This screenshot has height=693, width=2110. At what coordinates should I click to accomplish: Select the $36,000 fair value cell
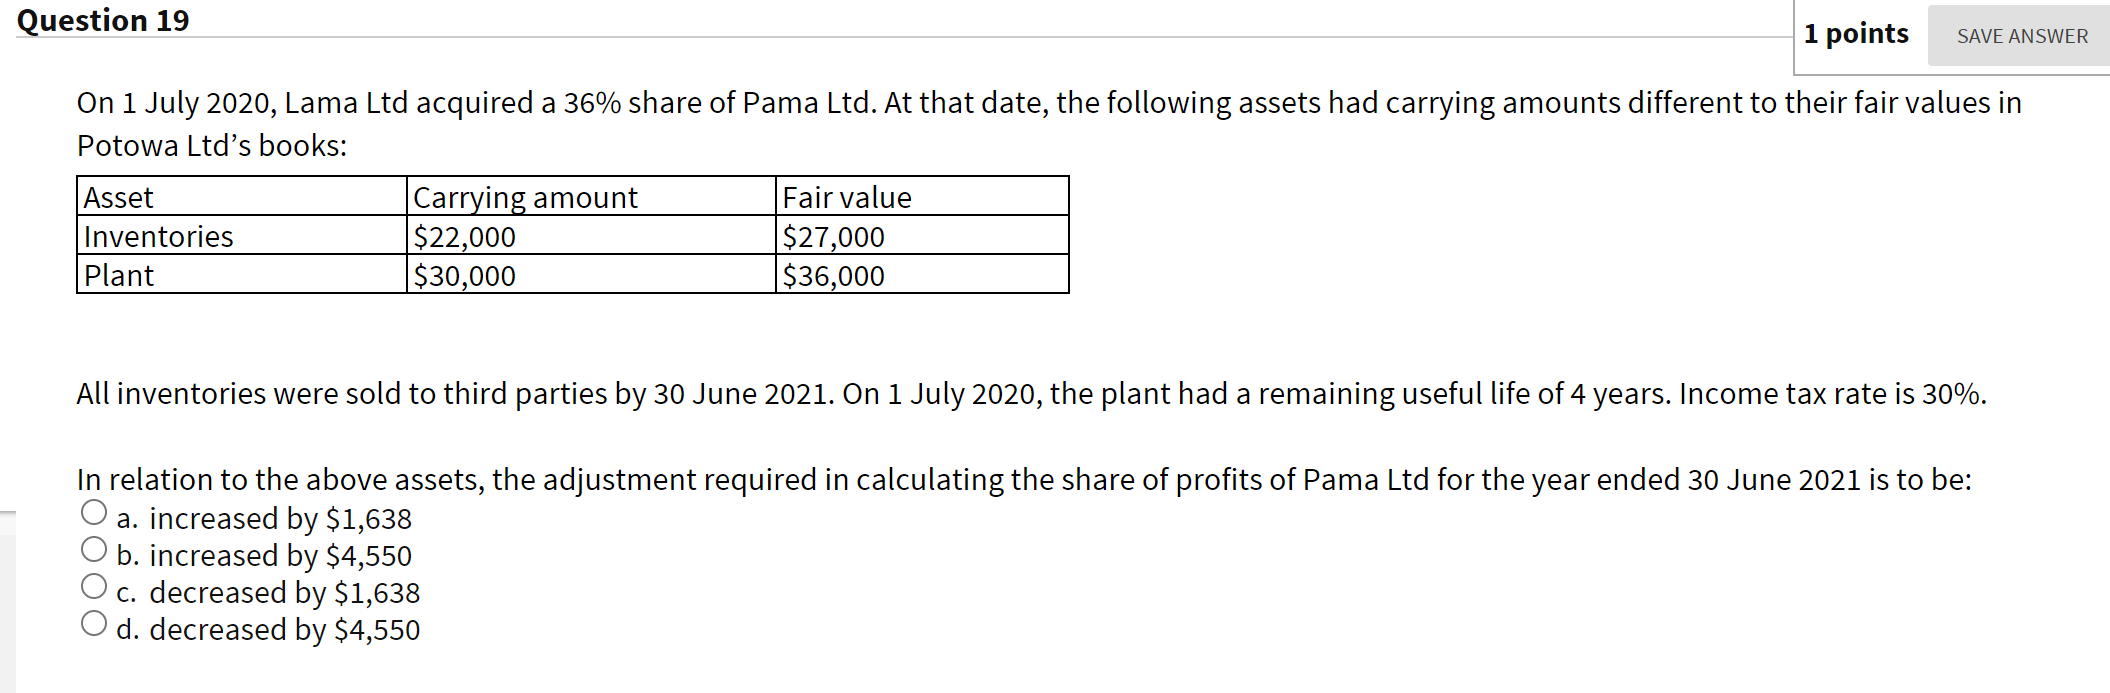coord(832,276)
